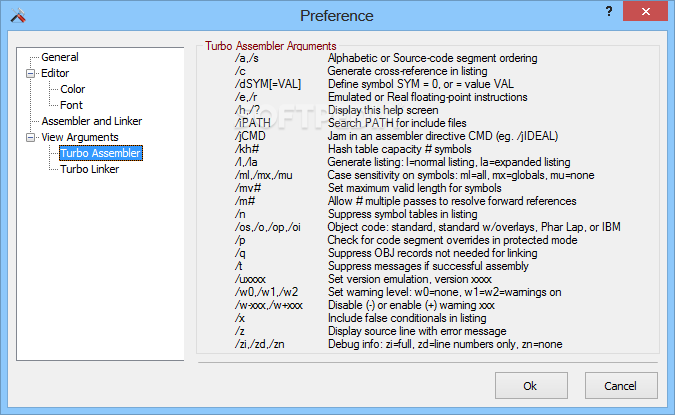Click the /dSYM[=VAL] argument
The width and height of the screenshot is (675, 415).
coord(268,84)
